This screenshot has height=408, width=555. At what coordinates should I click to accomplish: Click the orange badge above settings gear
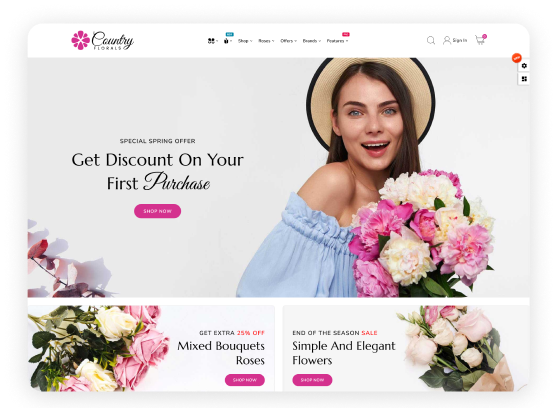[517, 57]
